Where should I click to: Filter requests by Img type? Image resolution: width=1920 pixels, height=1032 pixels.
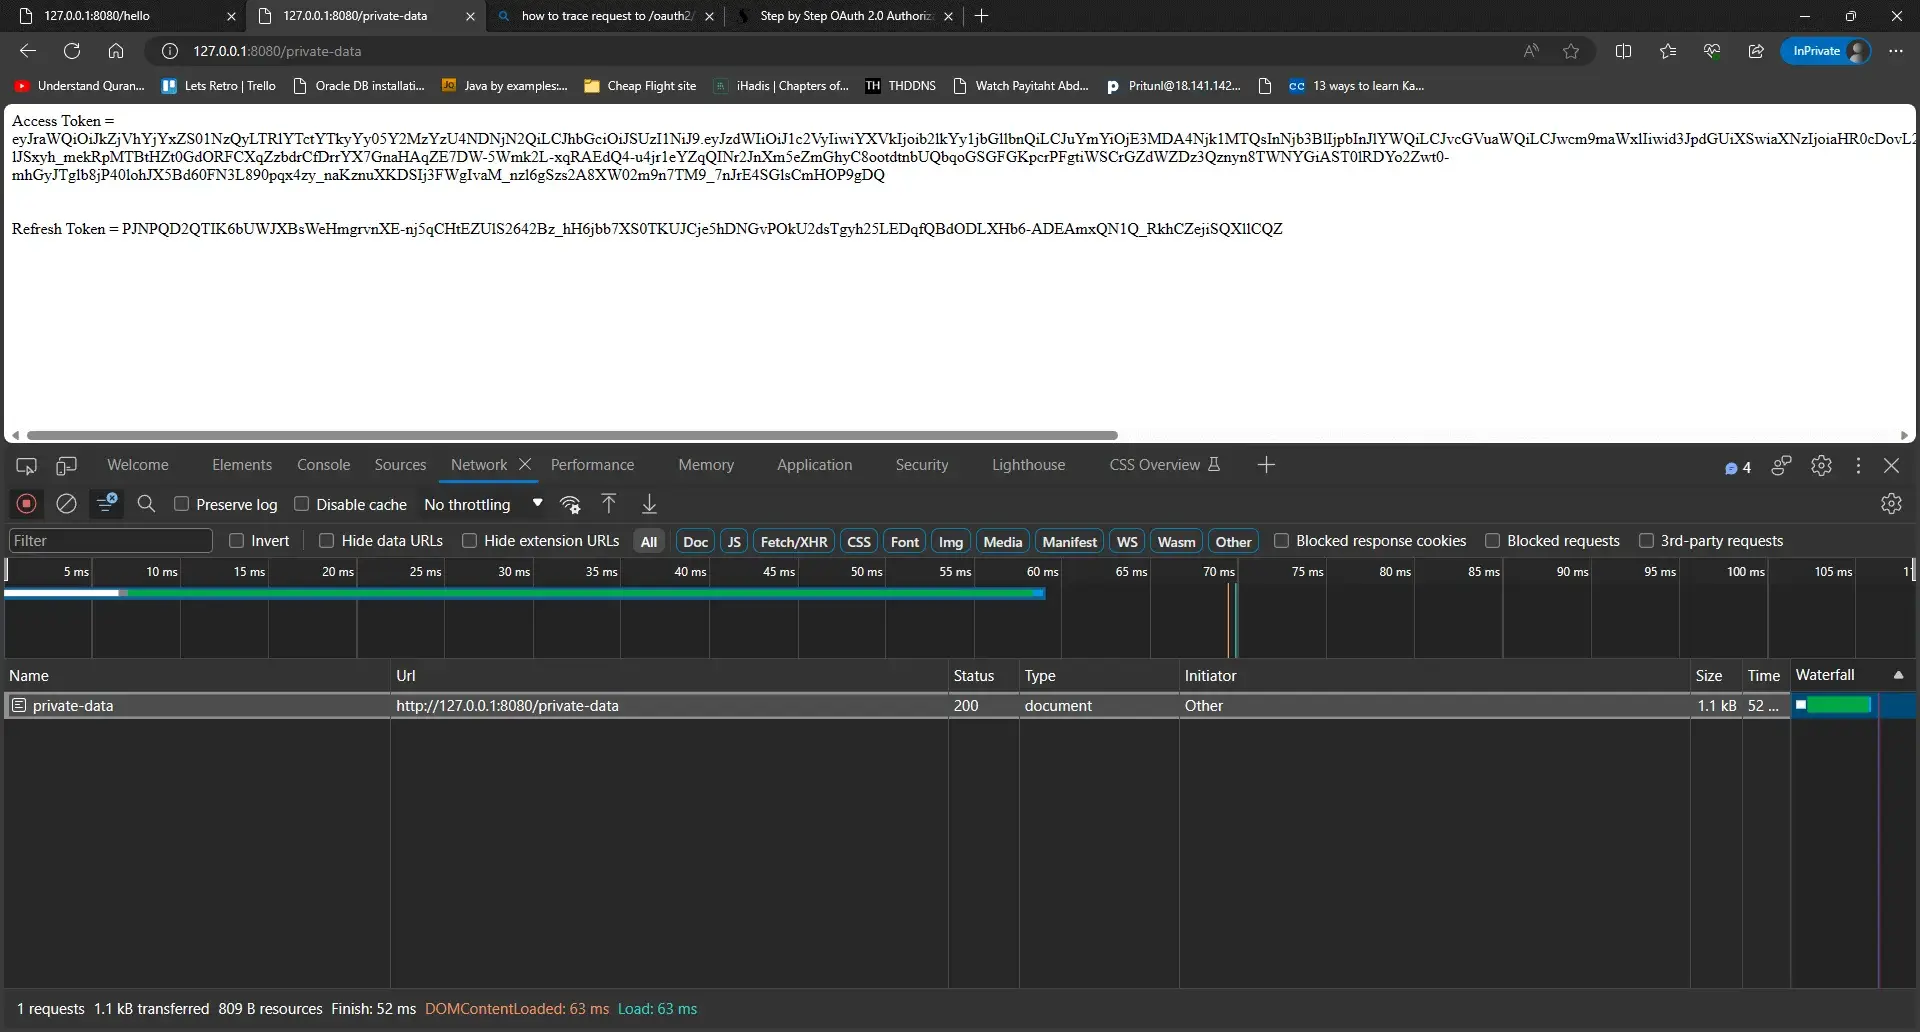pos(950,542)
